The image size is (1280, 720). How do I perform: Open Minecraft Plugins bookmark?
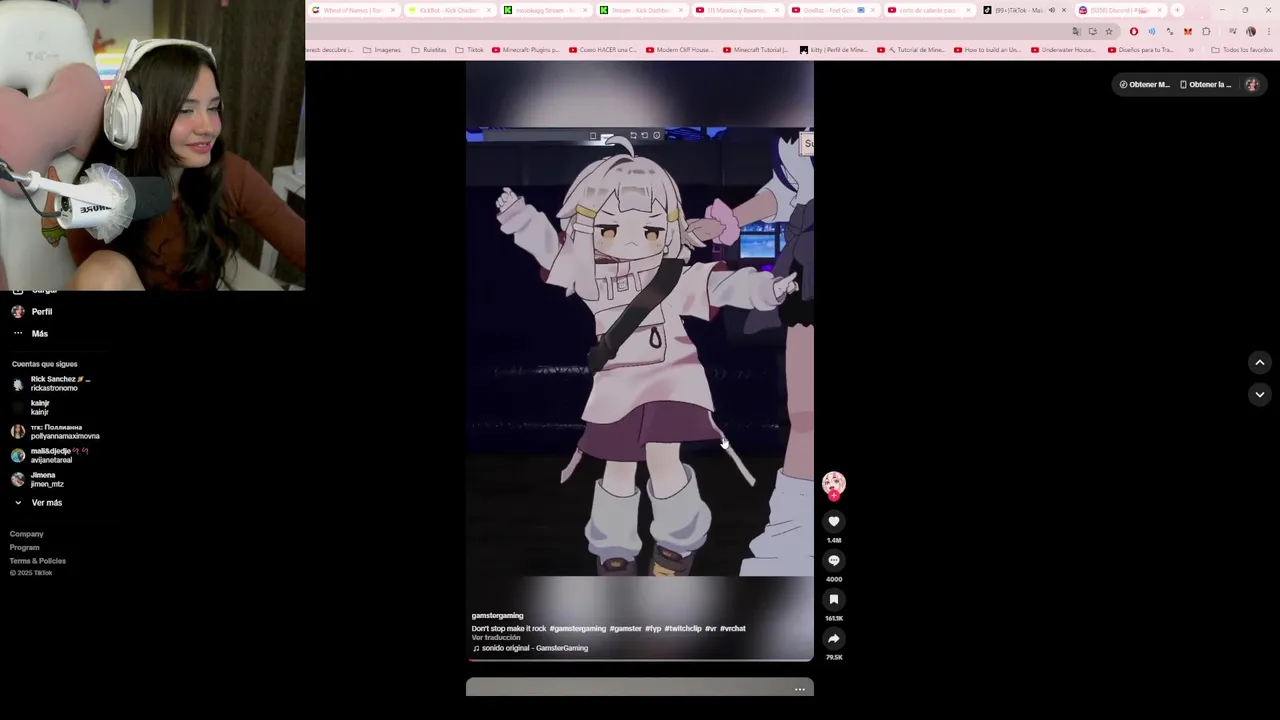[x=525, y=49]
